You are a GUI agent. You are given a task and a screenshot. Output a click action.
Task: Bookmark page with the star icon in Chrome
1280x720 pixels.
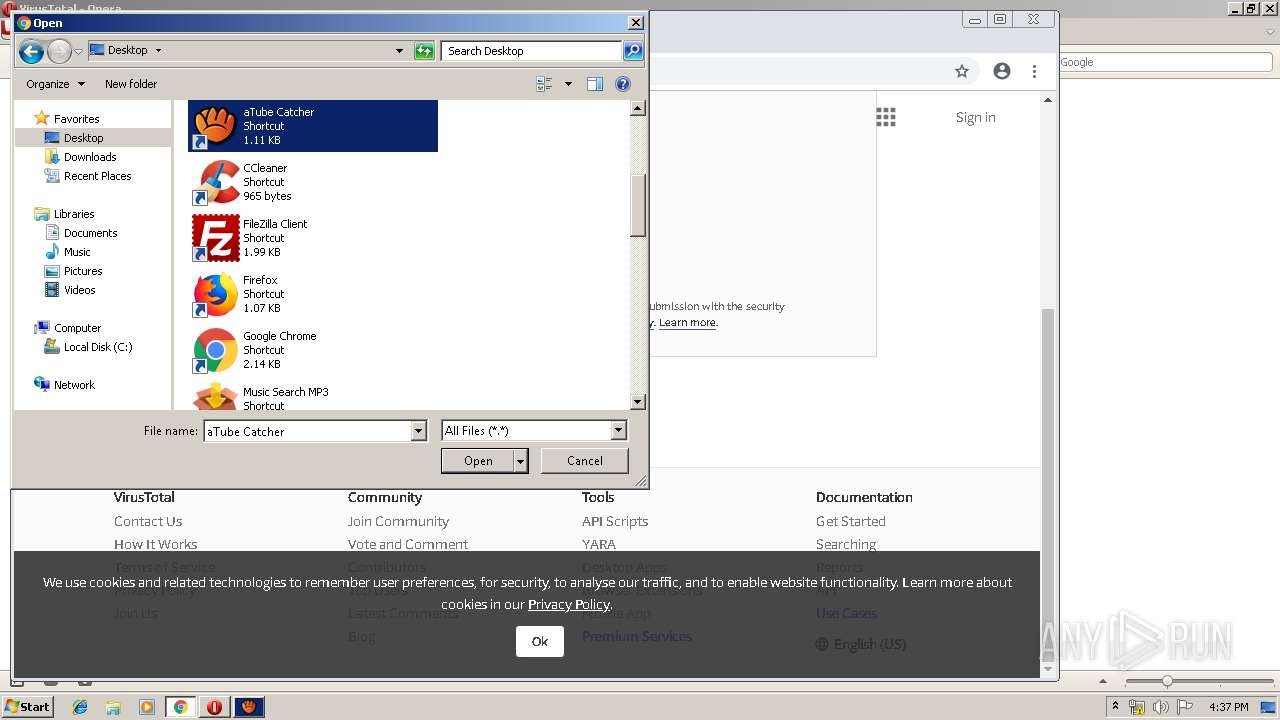tap(962, 71)
